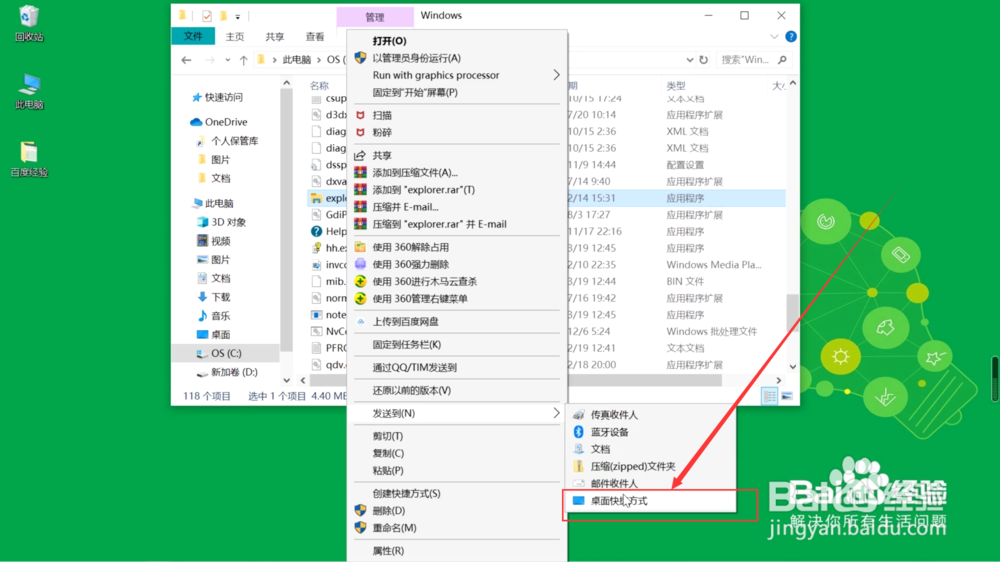
Task: Select OneDrive in navigation pane
Action: [219, 122]
